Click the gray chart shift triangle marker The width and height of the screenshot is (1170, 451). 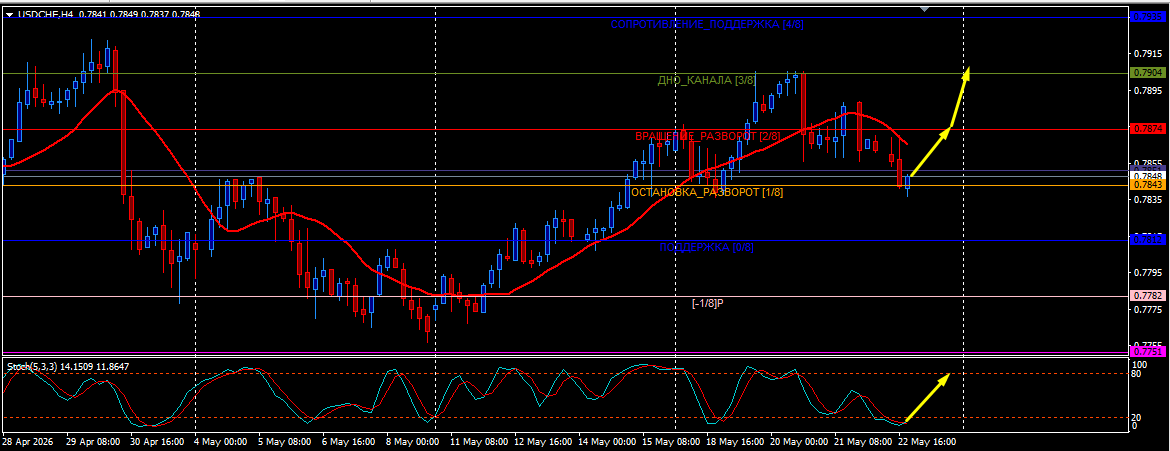coord(925,9)
